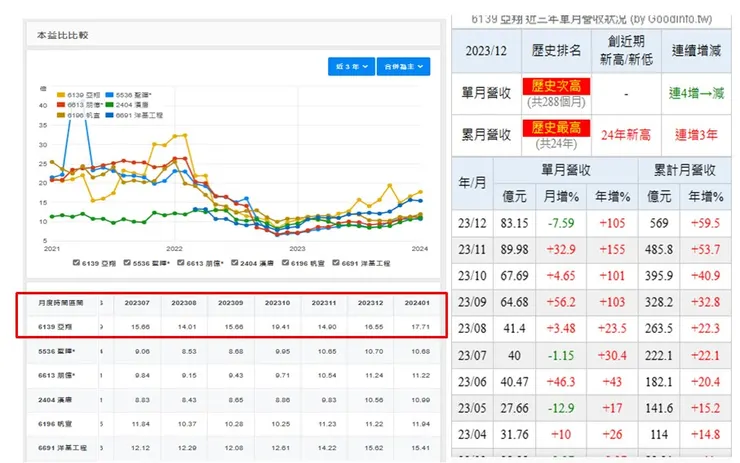Select the 202307 column header

click(x=137, y=303)
